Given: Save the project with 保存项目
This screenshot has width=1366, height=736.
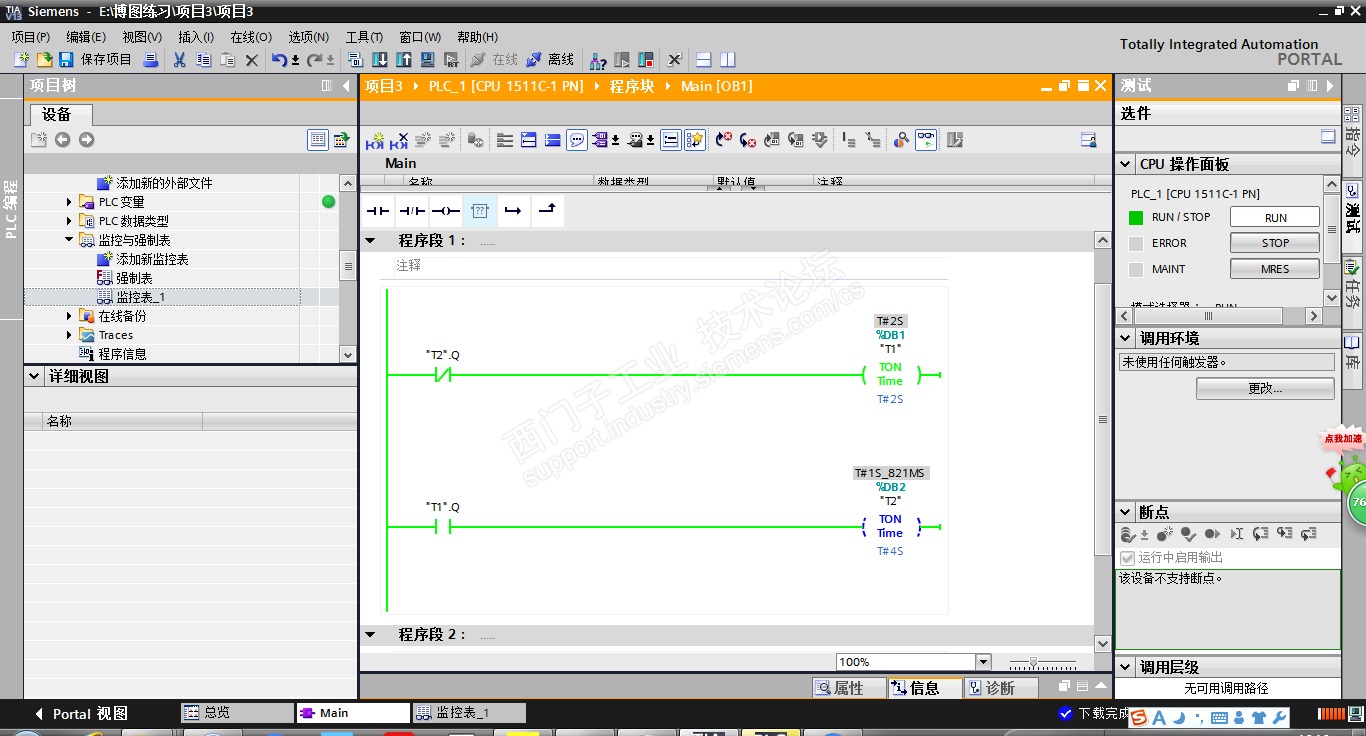Looking at the screenshot, I should (x=96, y=60).
